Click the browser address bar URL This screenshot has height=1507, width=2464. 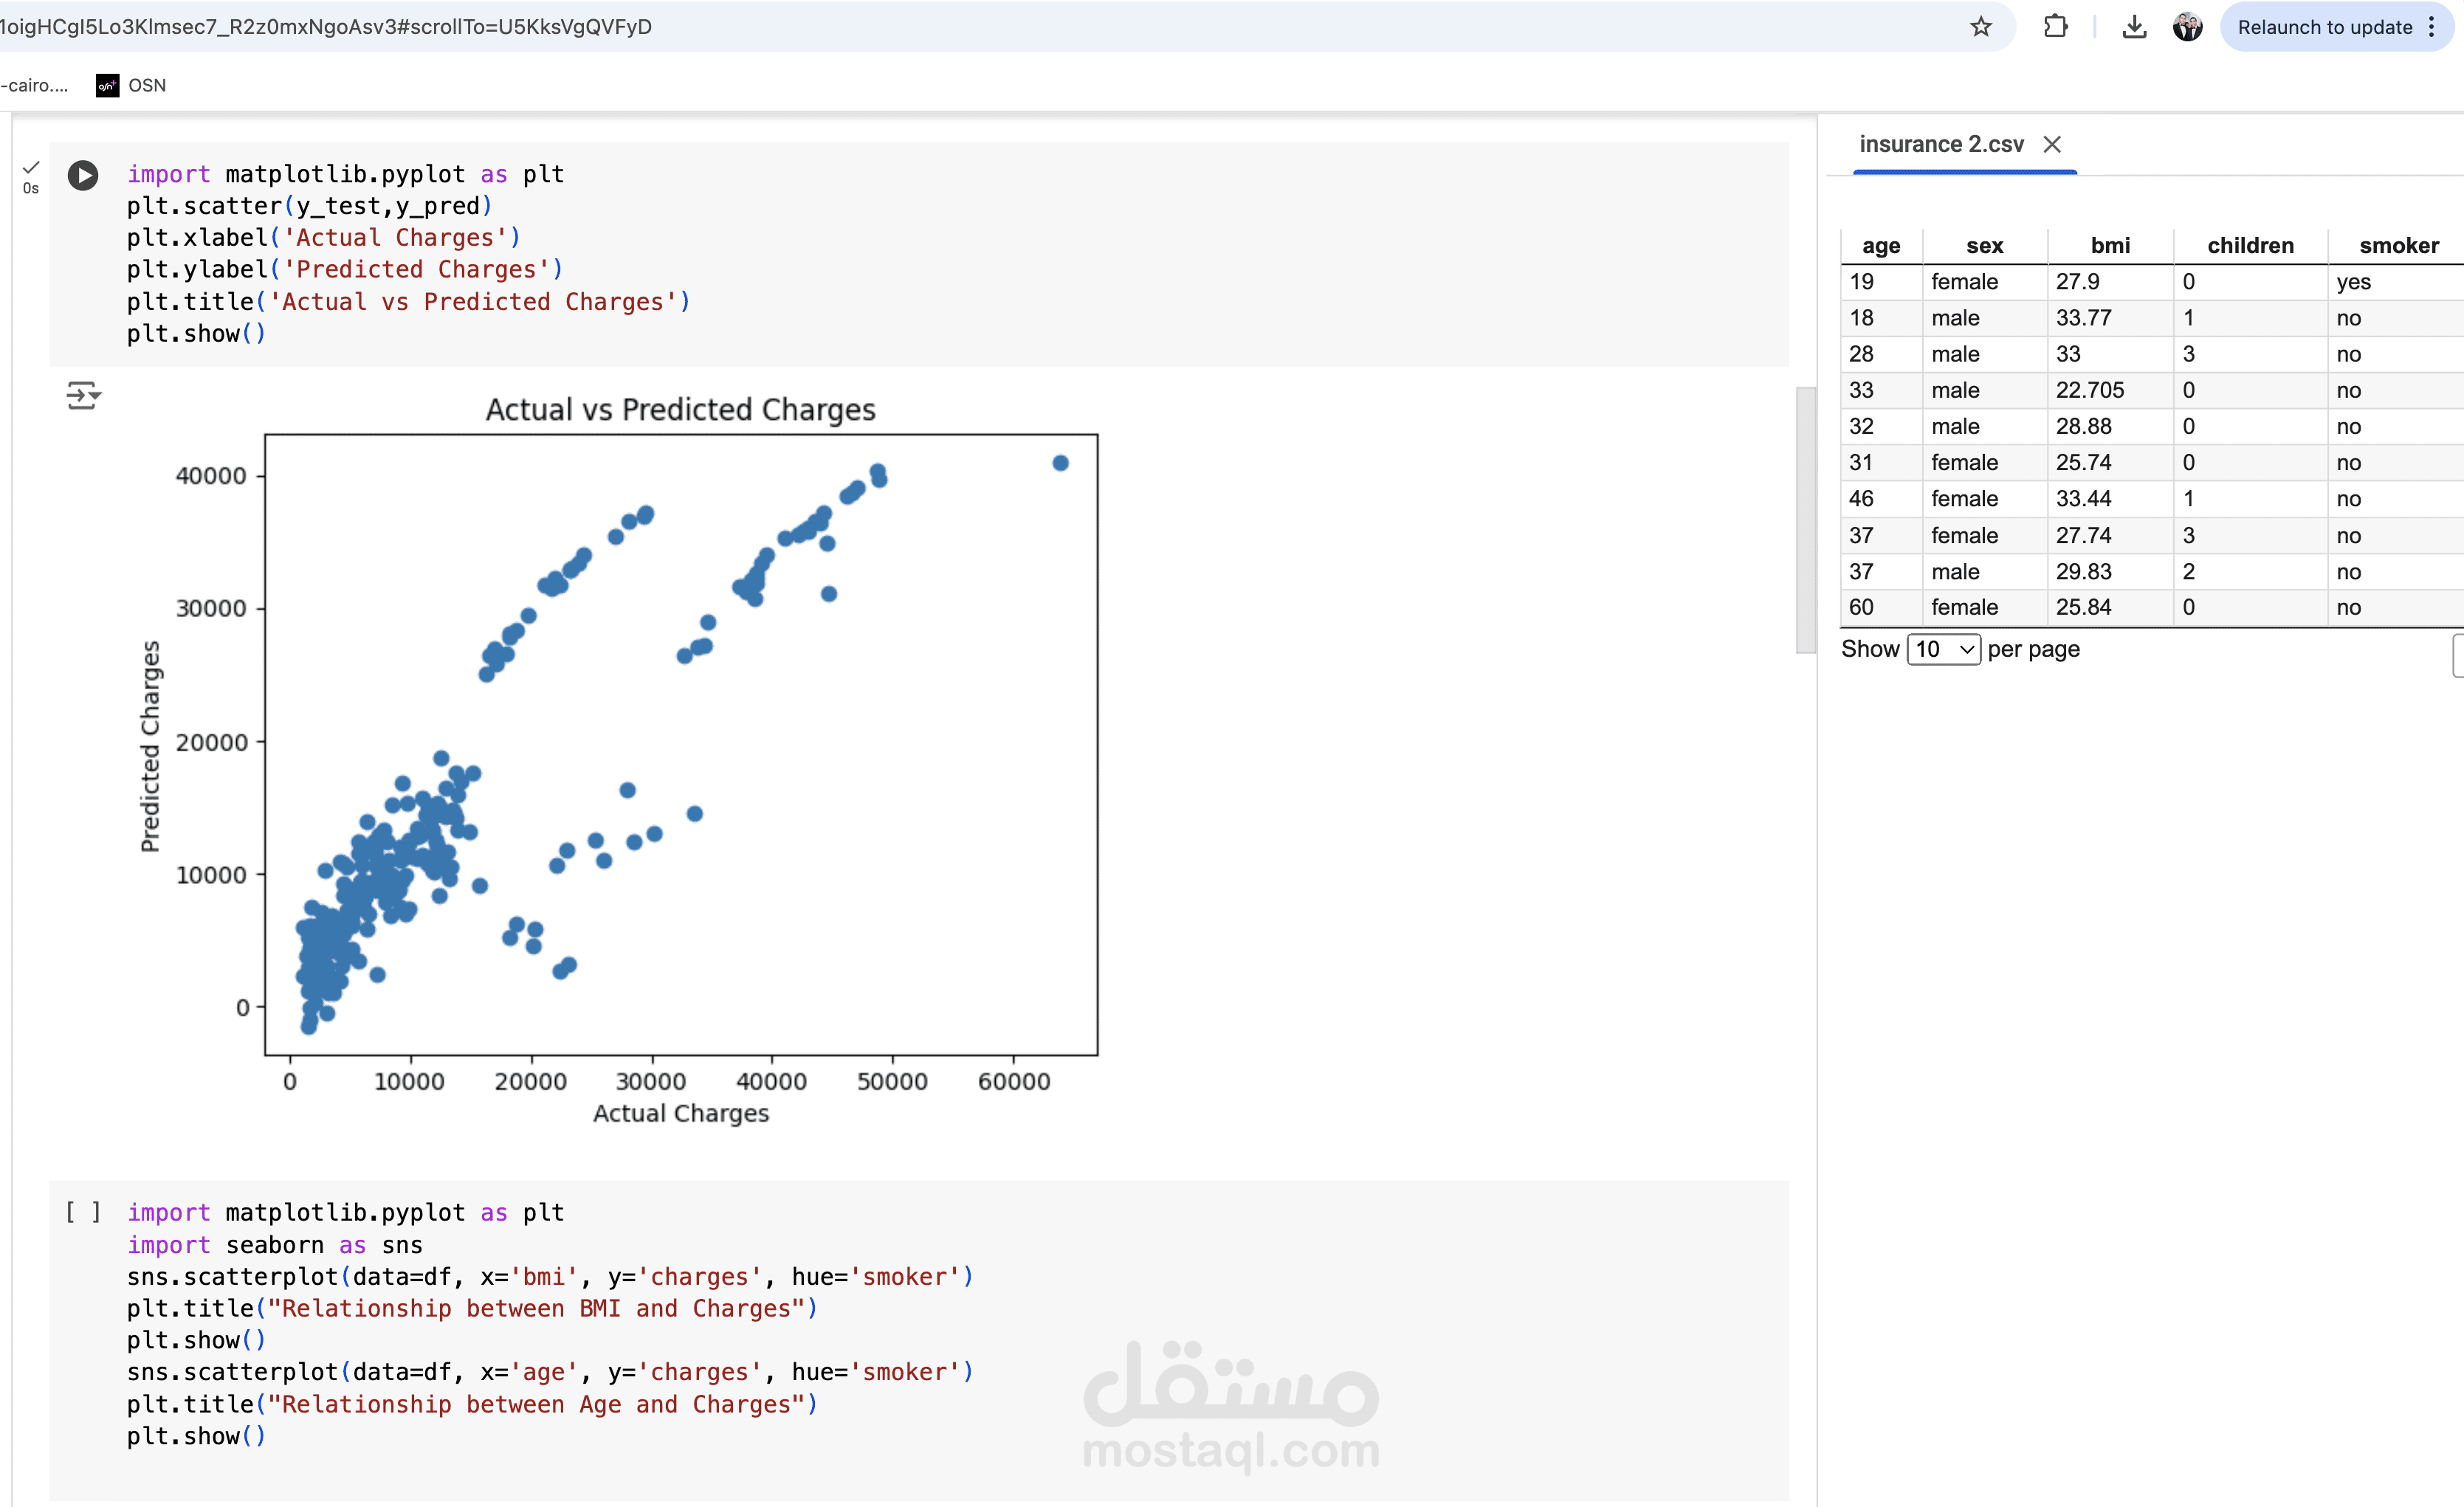[326, 27]
